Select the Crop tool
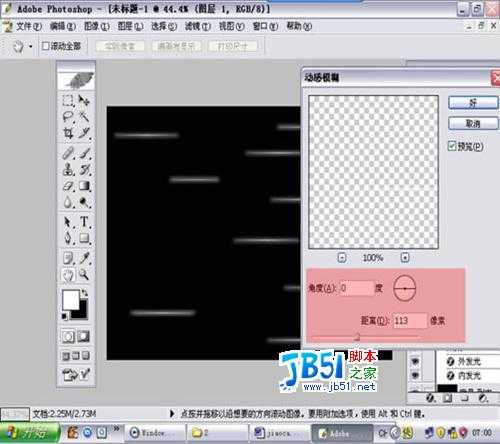Screen dimensions: 500x444 coord(68,133)
